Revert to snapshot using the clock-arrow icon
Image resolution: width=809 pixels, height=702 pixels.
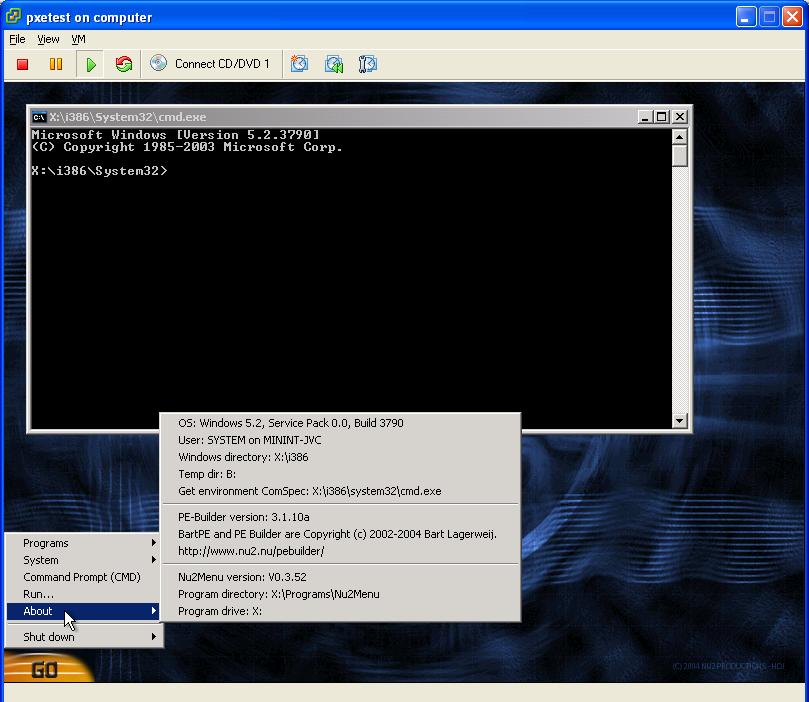[334, 64]
